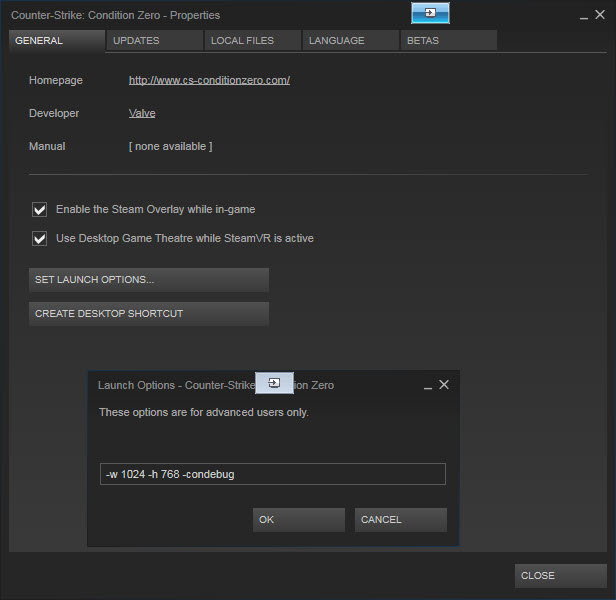
Task: Focus the launch options text field
Action: point(272,474)
